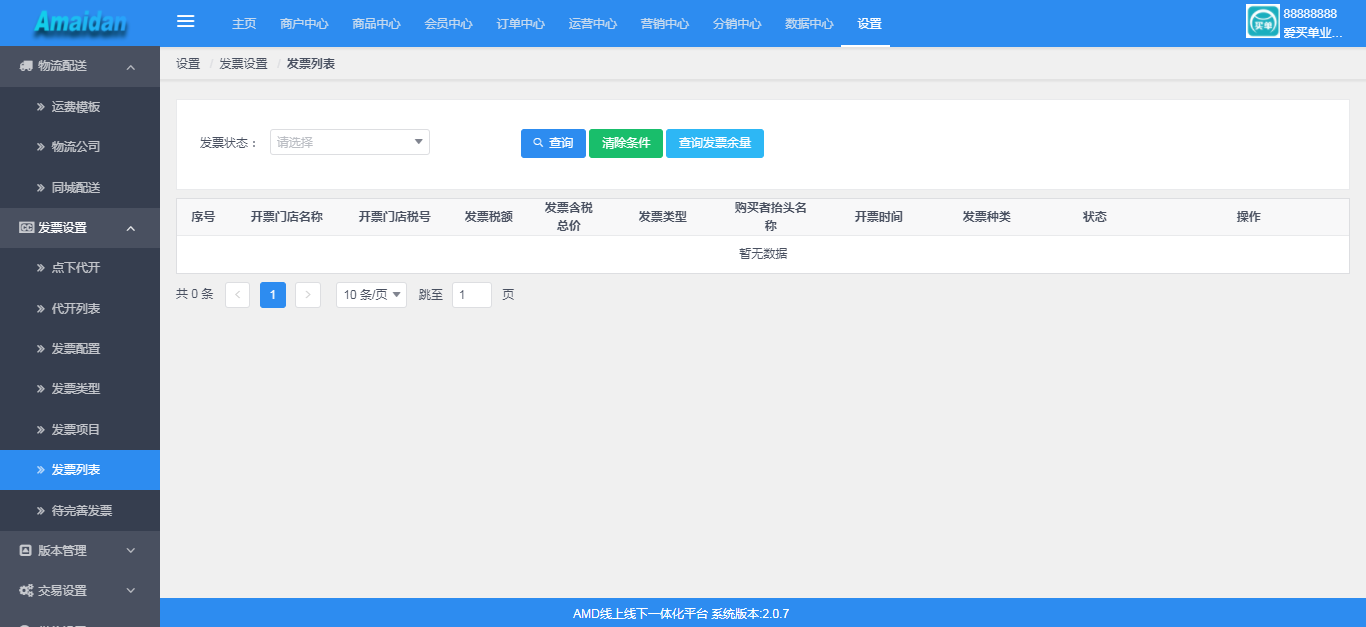The height and width of the screenshot is (627, 1366).
Task: Open 主页 in the top navigation
Action: (244, 24)
